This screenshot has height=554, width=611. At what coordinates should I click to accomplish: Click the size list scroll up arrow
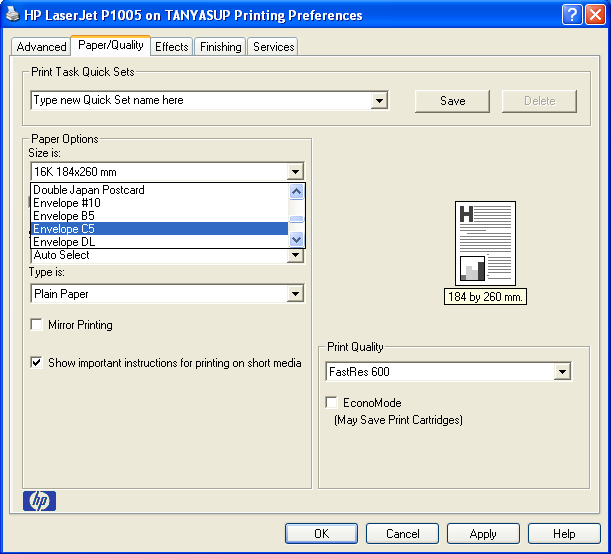click(297, 191)
